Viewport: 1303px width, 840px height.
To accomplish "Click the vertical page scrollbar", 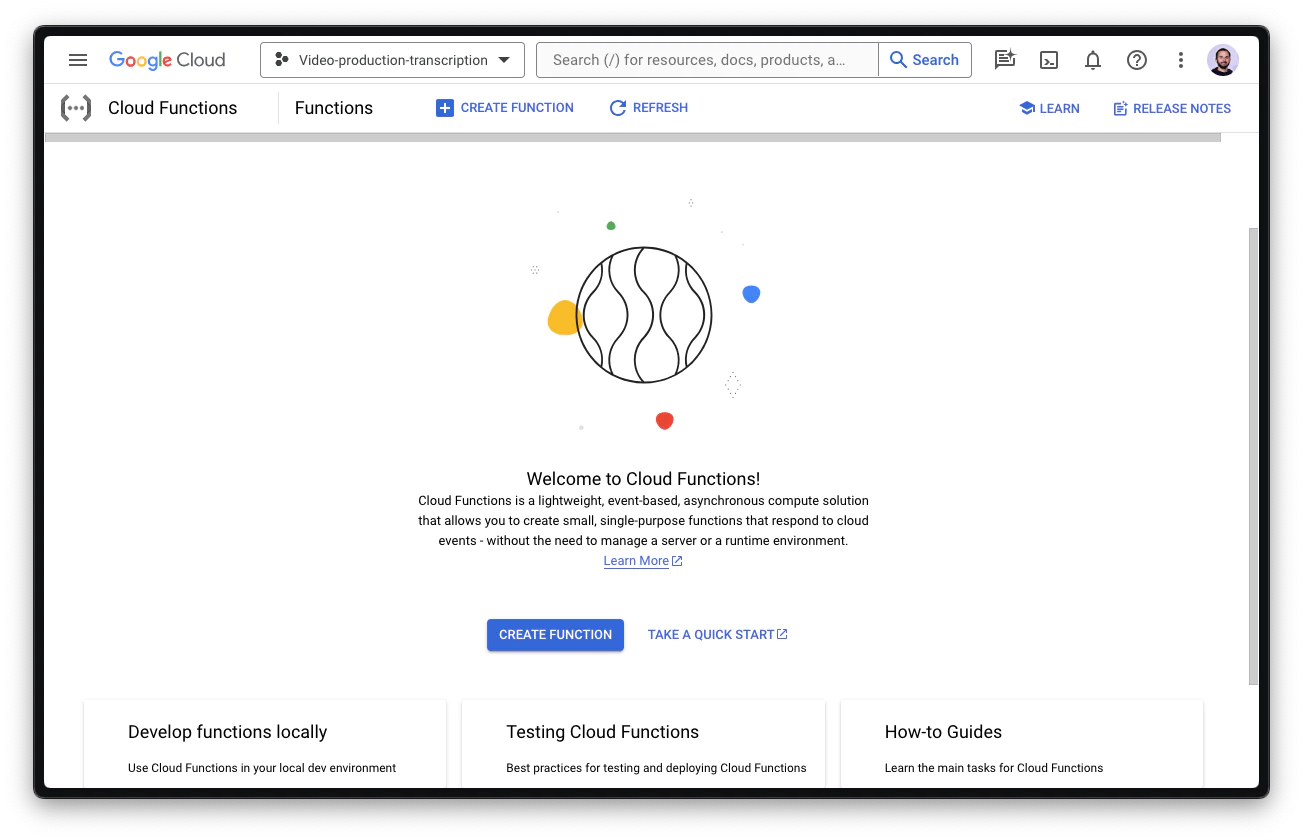I will coord(1254,456).
